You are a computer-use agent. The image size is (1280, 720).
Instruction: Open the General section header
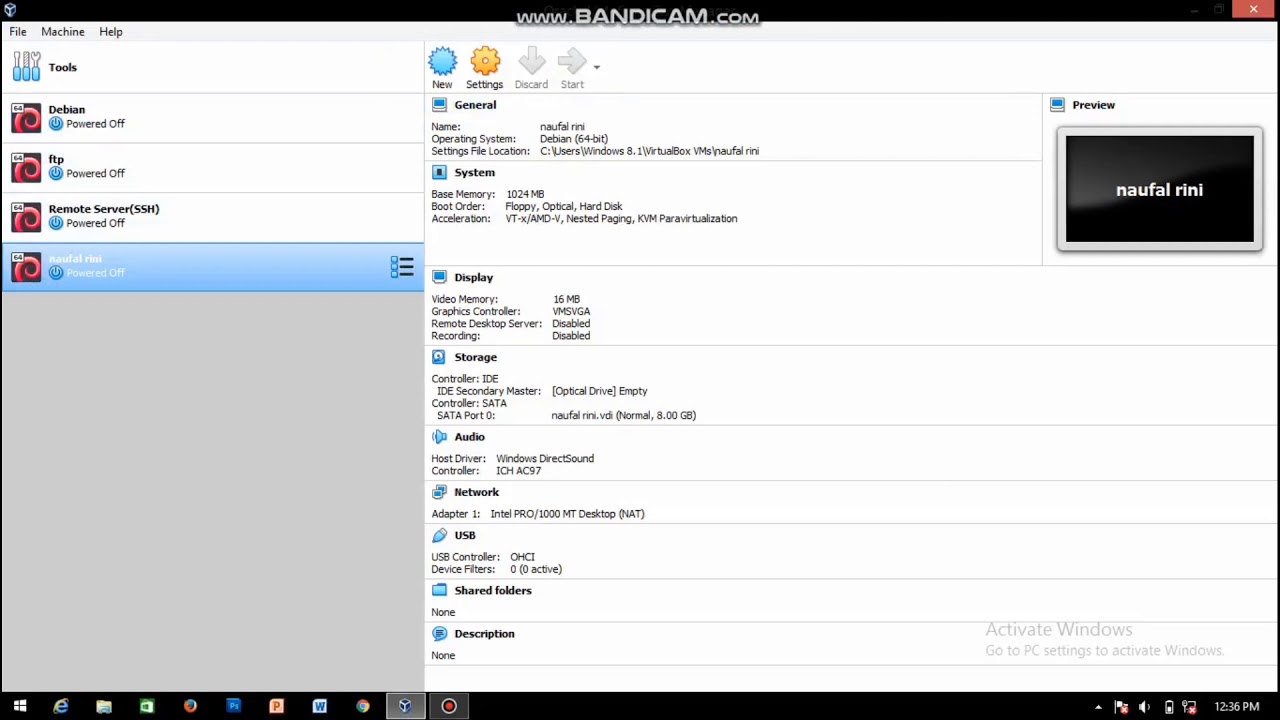click(x=475, y=105)
